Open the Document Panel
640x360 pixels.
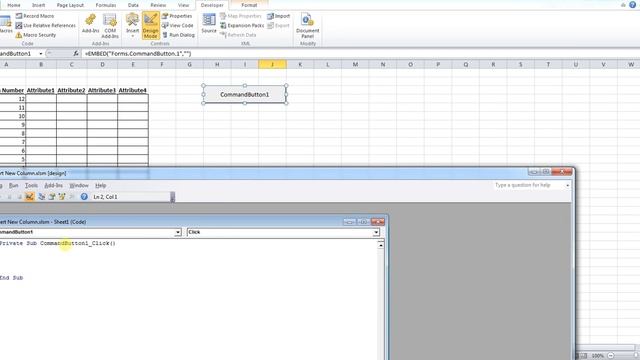click(x=307, y=26)
